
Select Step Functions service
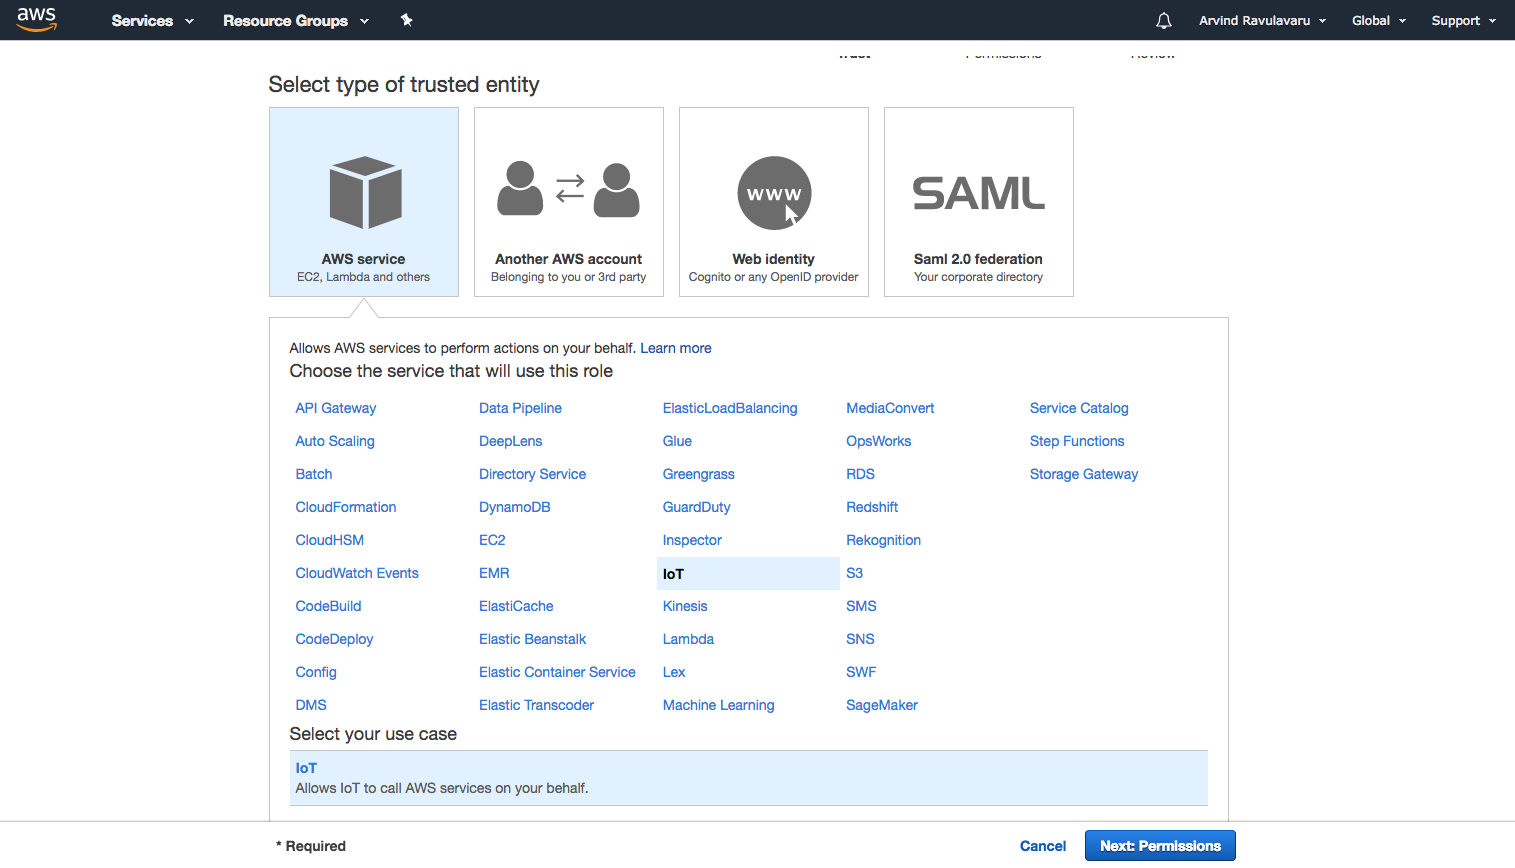(1077, 441)
